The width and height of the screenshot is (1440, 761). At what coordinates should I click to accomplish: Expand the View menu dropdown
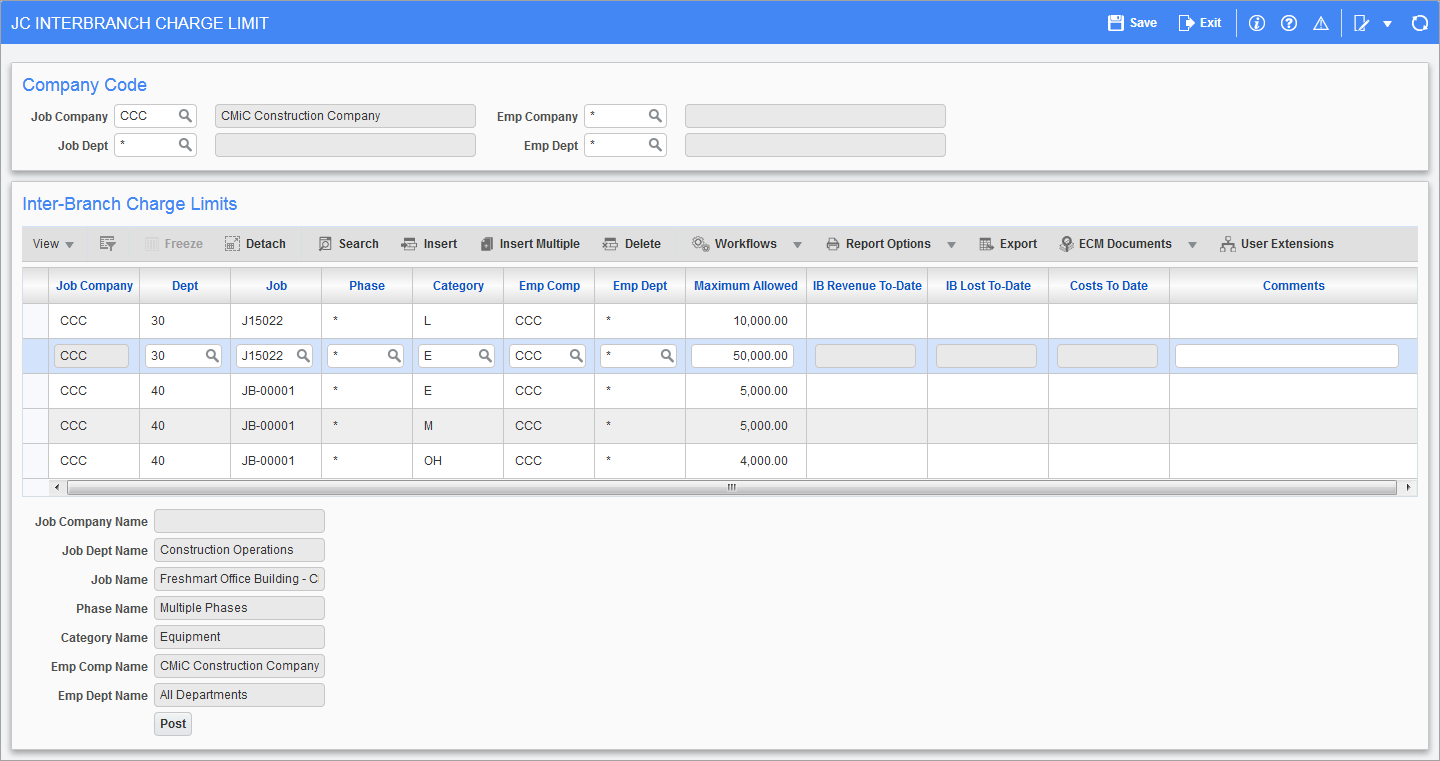coord(53,244)
